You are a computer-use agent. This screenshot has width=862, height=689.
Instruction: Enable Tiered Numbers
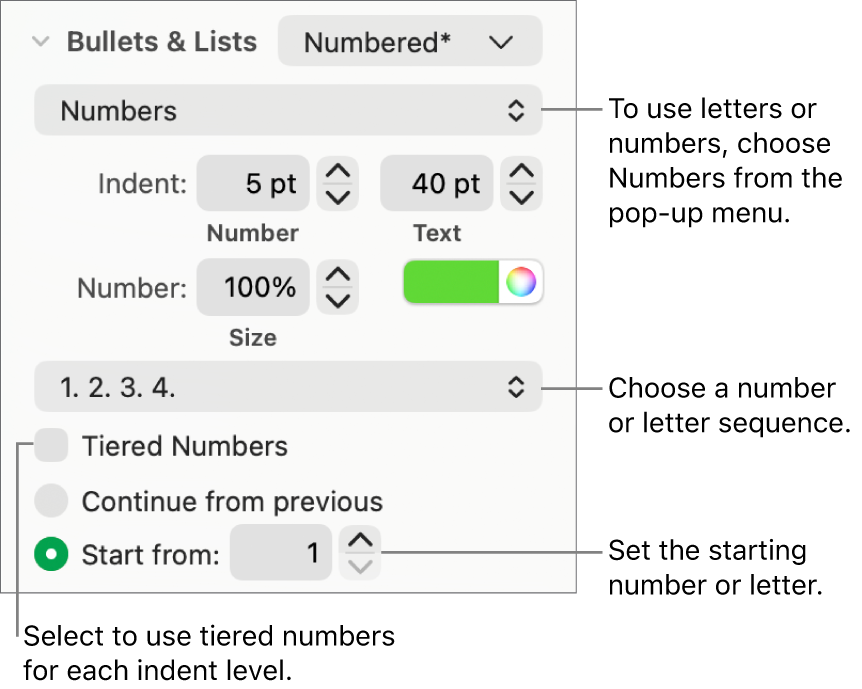point(51,445)
